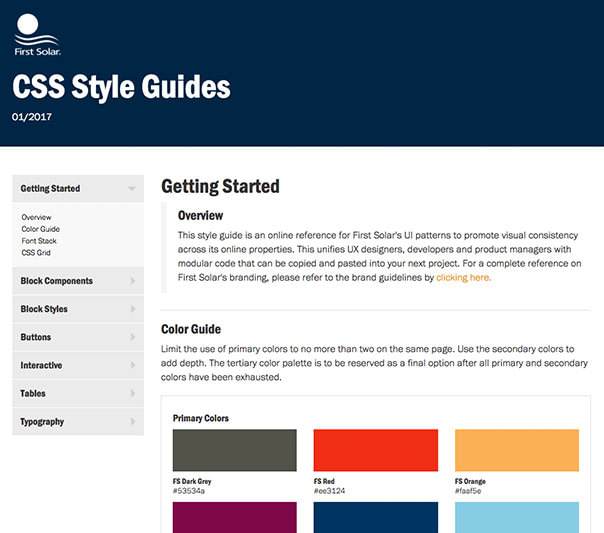Viewport: 604px width, 533px height.
Task: Open the Interactive menu item
Action: [78, 365]
